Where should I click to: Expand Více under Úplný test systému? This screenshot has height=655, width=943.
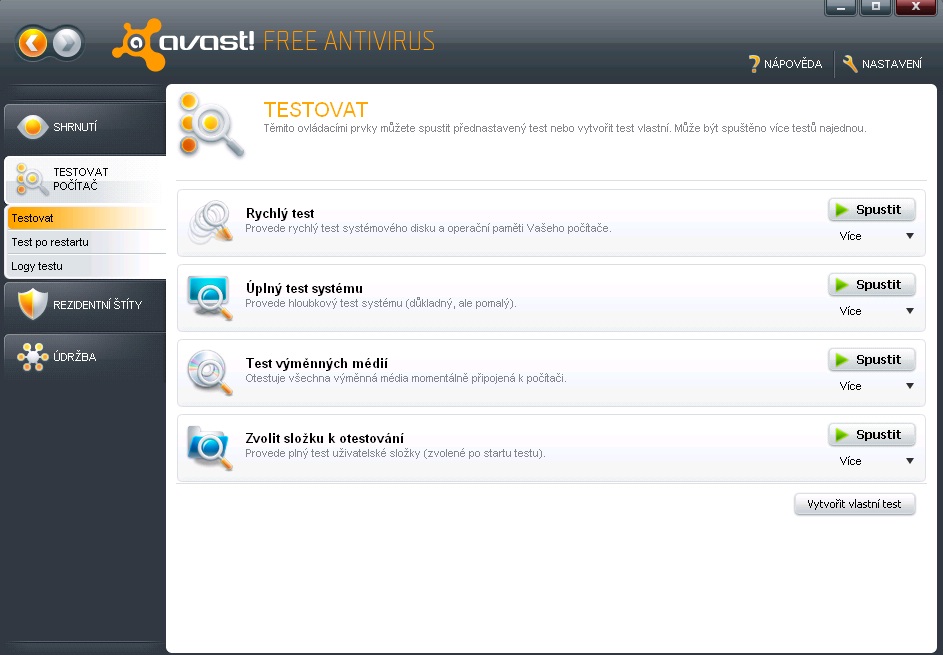(876, 311)
